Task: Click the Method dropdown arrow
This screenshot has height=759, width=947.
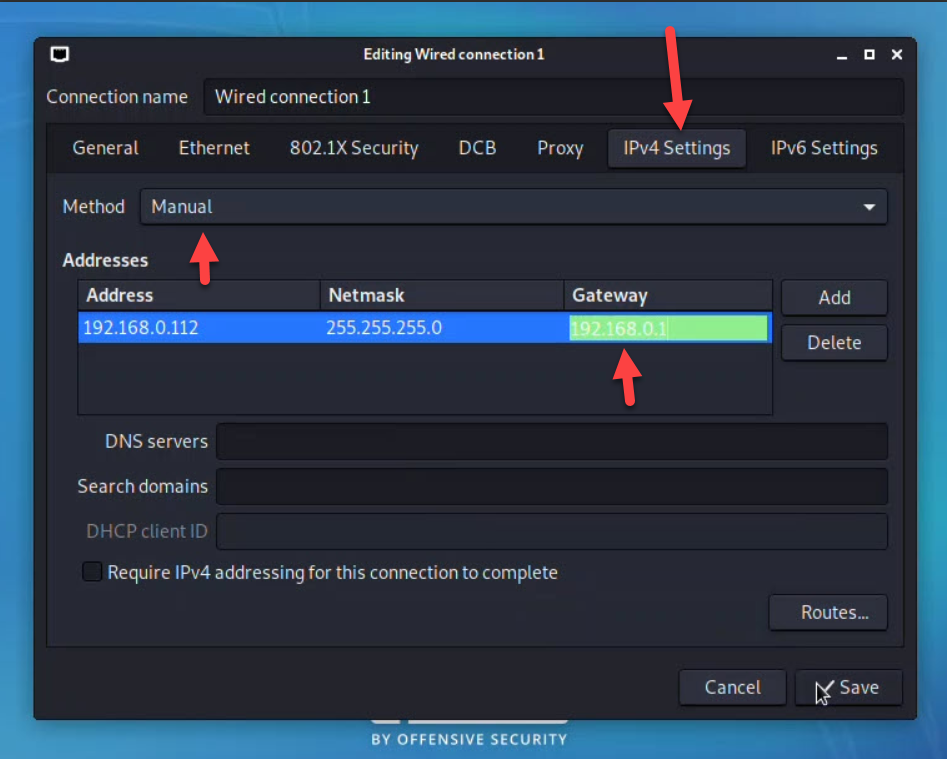Action: (x=868, y=207)
